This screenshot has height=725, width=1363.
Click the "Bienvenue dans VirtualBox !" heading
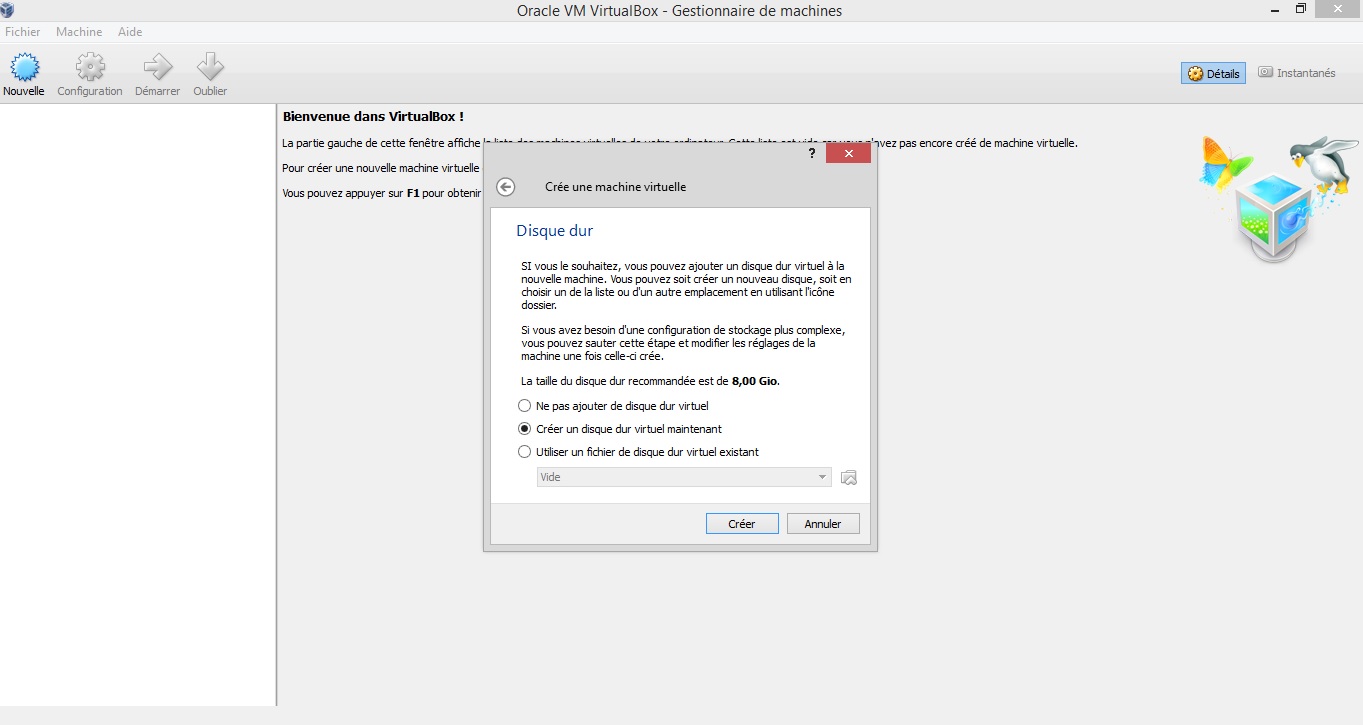pyautogui.click(x=373, y=117)
